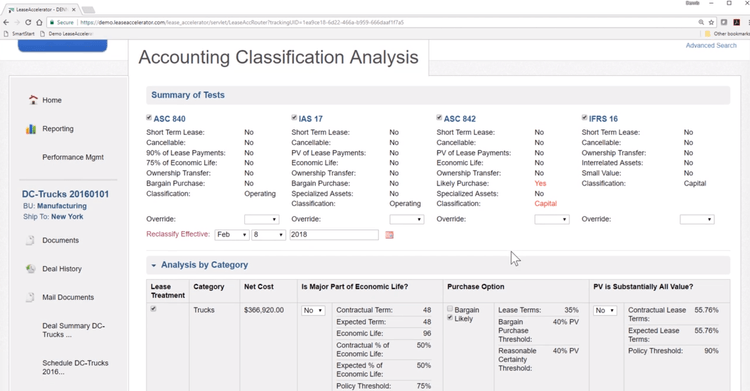
Task: Click the browser home icon
Action: pyautogui.click(x=39, y=22)
